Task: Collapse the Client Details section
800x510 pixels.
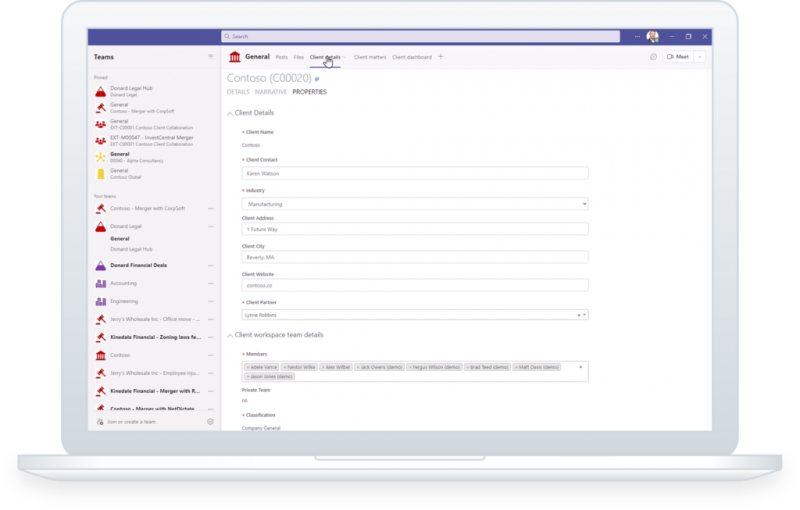Action: [x=229, y=113]
